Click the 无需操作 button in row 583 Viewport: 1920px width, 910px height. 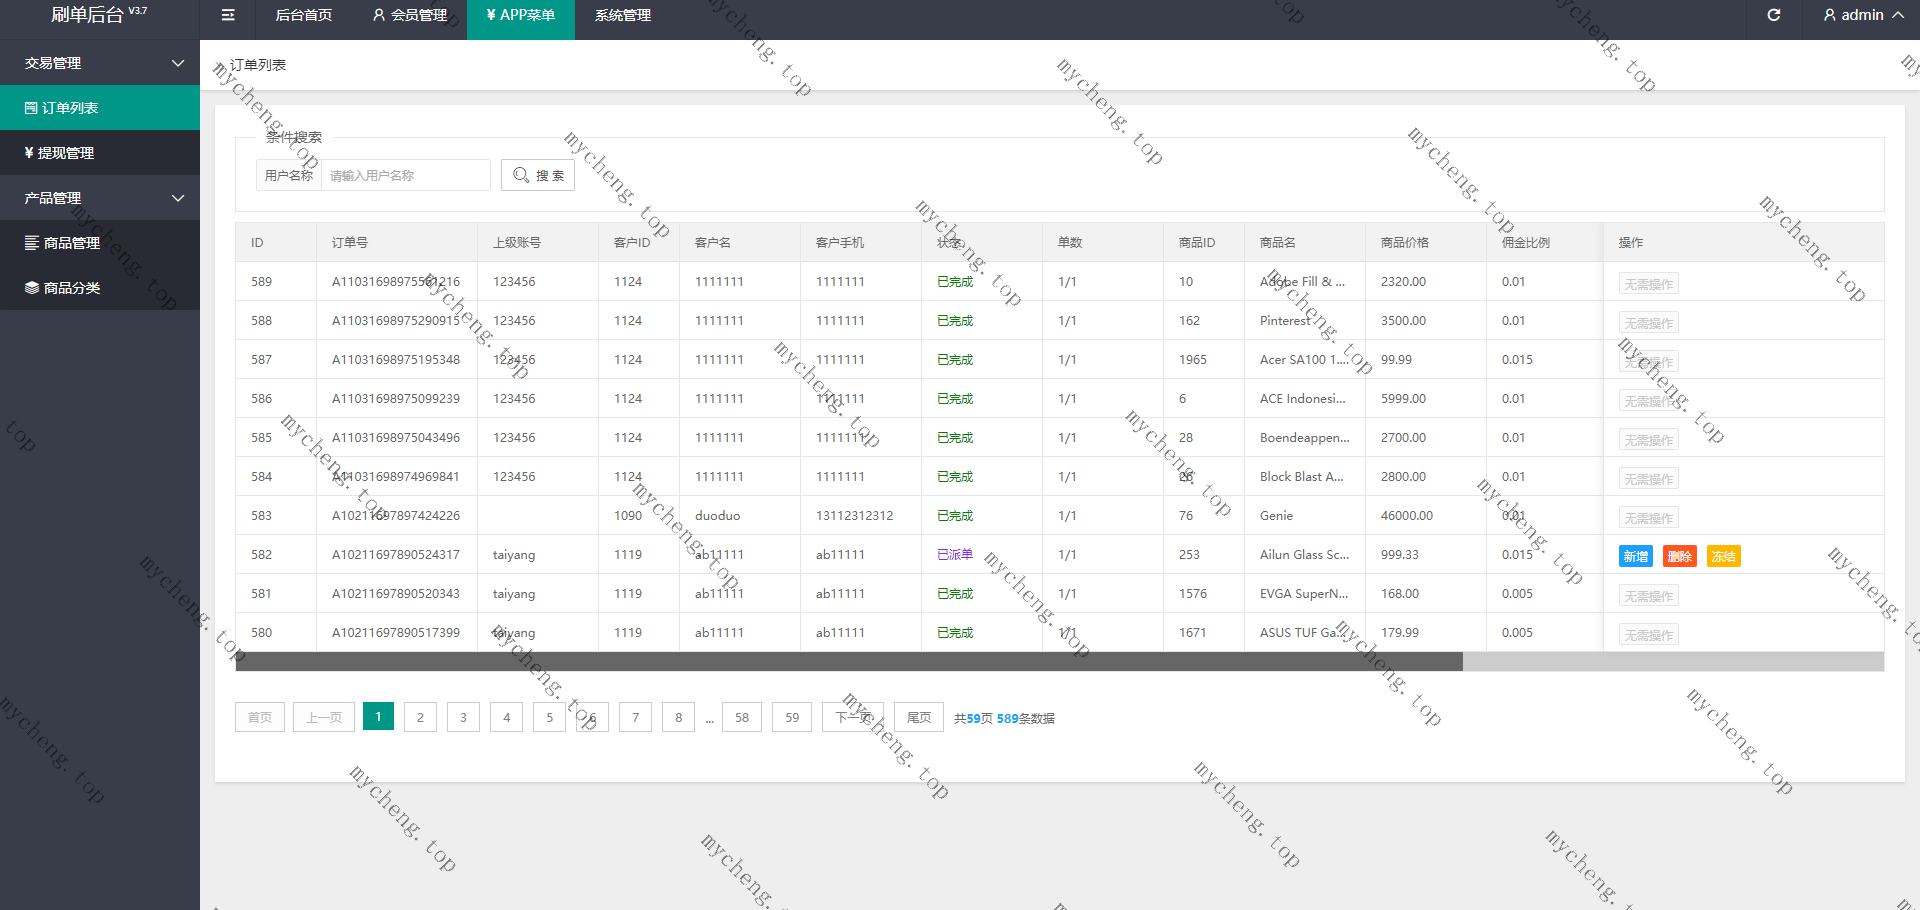[x=1648, y=518]
